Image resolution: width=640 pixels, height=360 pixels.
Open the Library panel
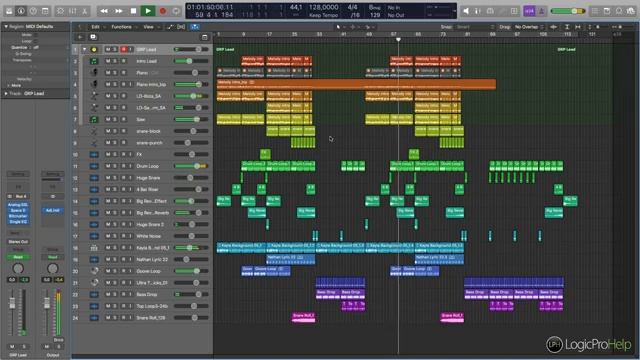[x=9, y=11]
